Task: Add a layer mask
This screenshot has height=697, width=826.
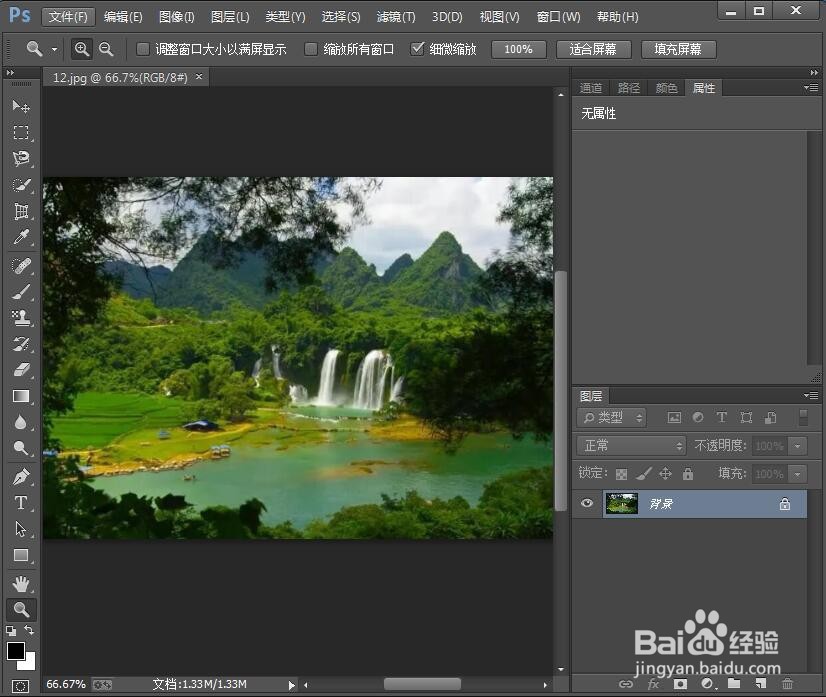Action: [x=680, y=684]
